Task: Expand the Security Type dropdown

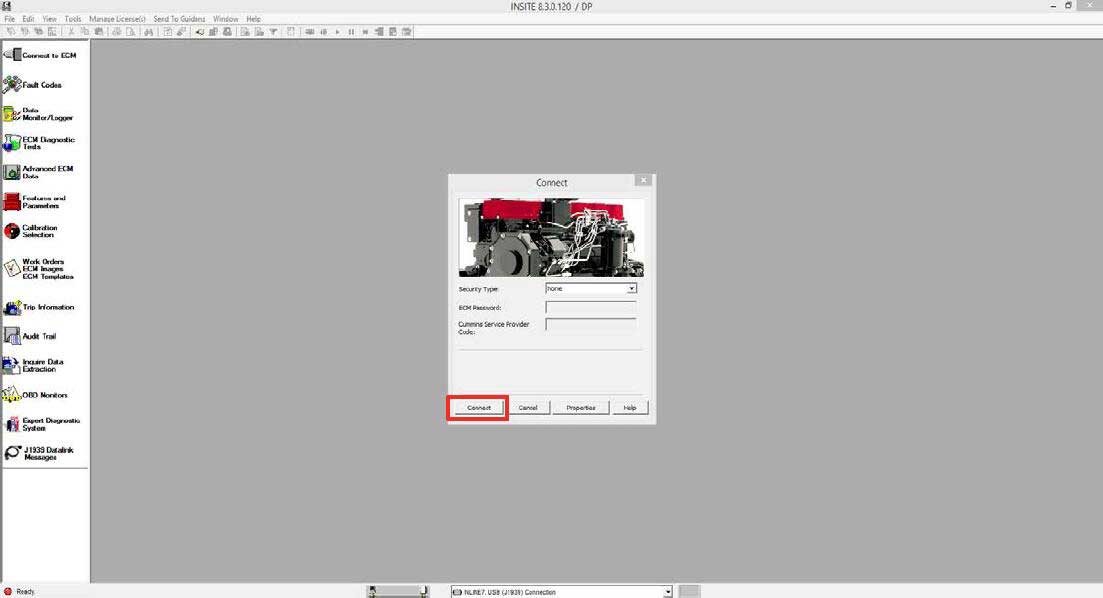Action: (x=632, y=288)
